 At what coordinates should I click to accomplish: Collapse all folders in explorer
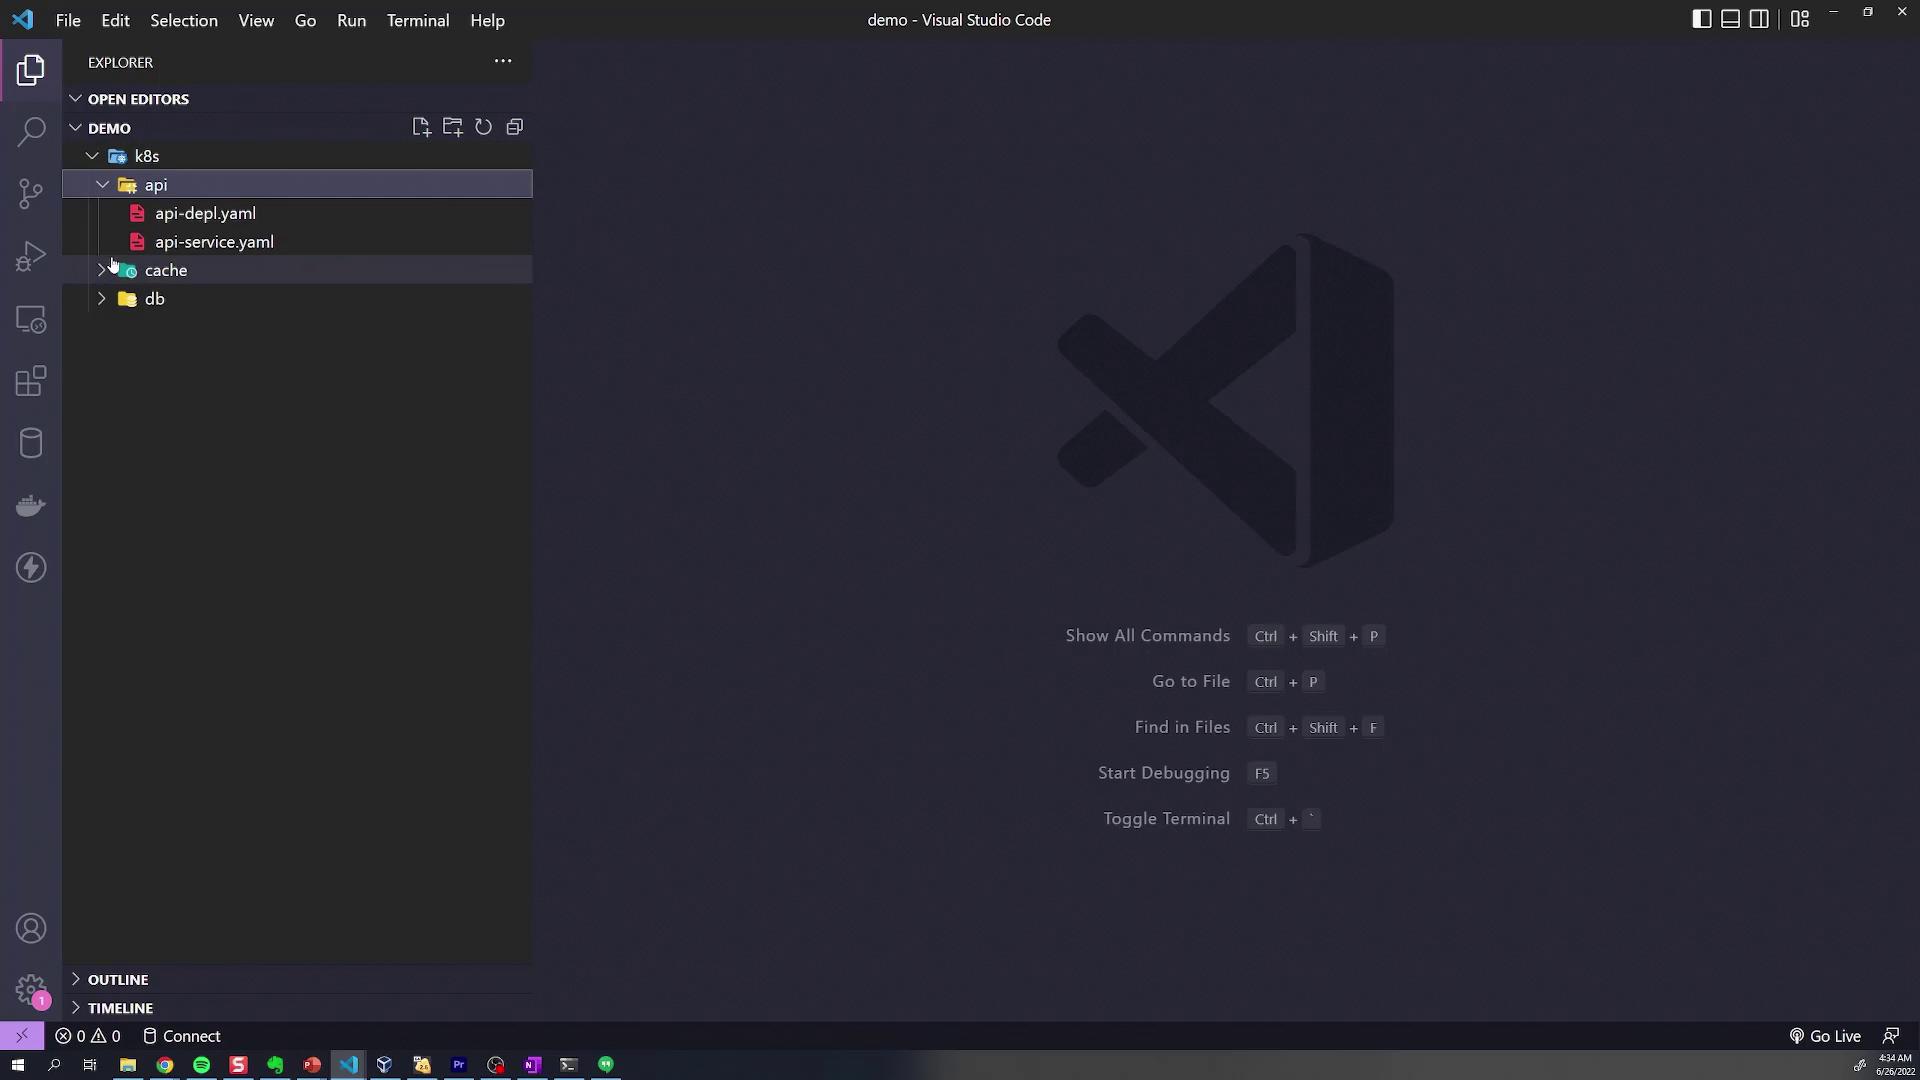515,127
